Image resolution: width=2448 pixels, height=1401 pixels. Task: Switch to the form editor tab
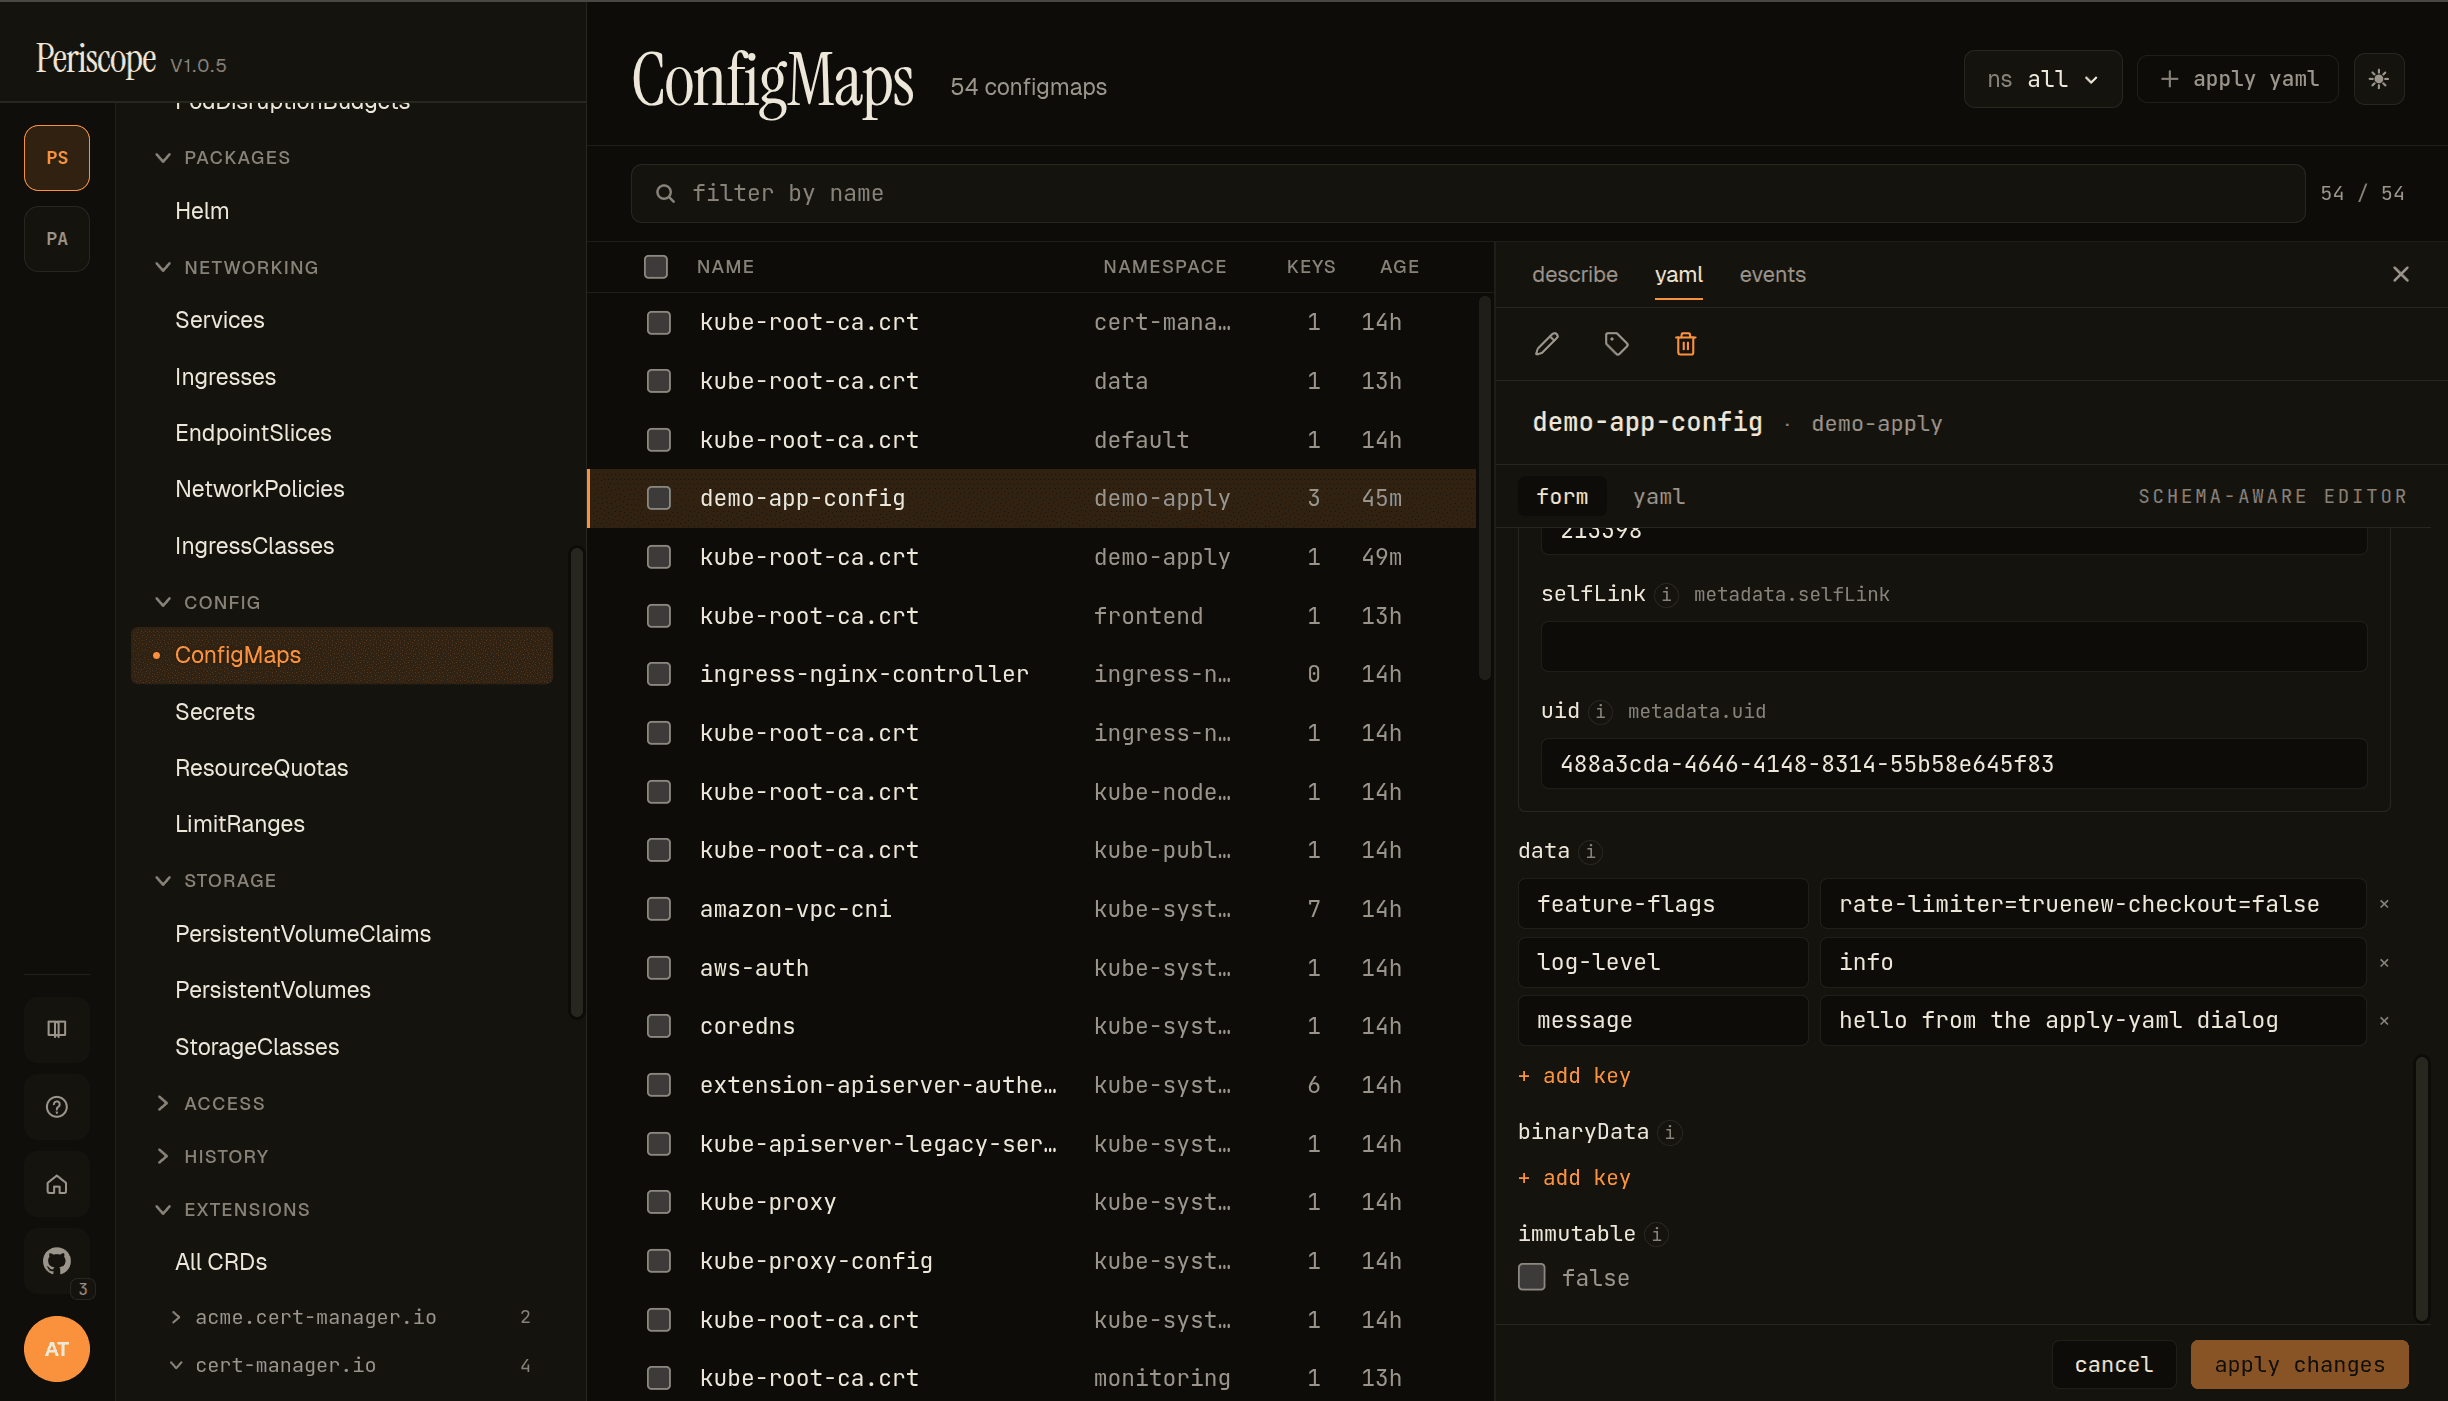click(1562, 496)
